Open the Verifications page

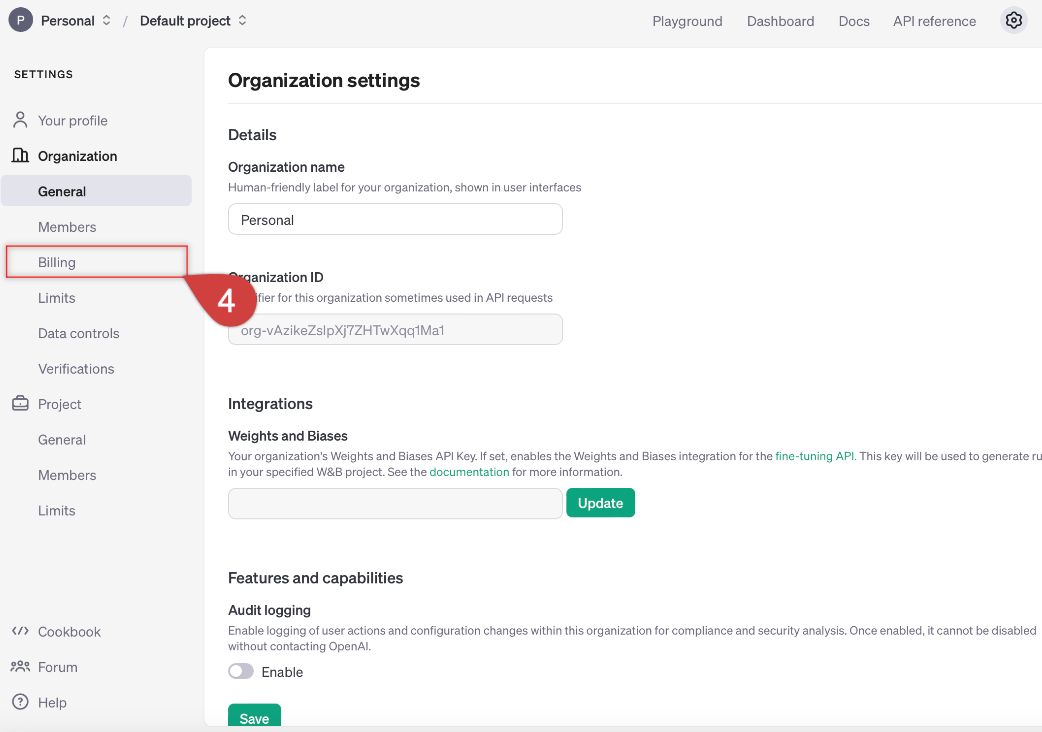coord(76,369)
